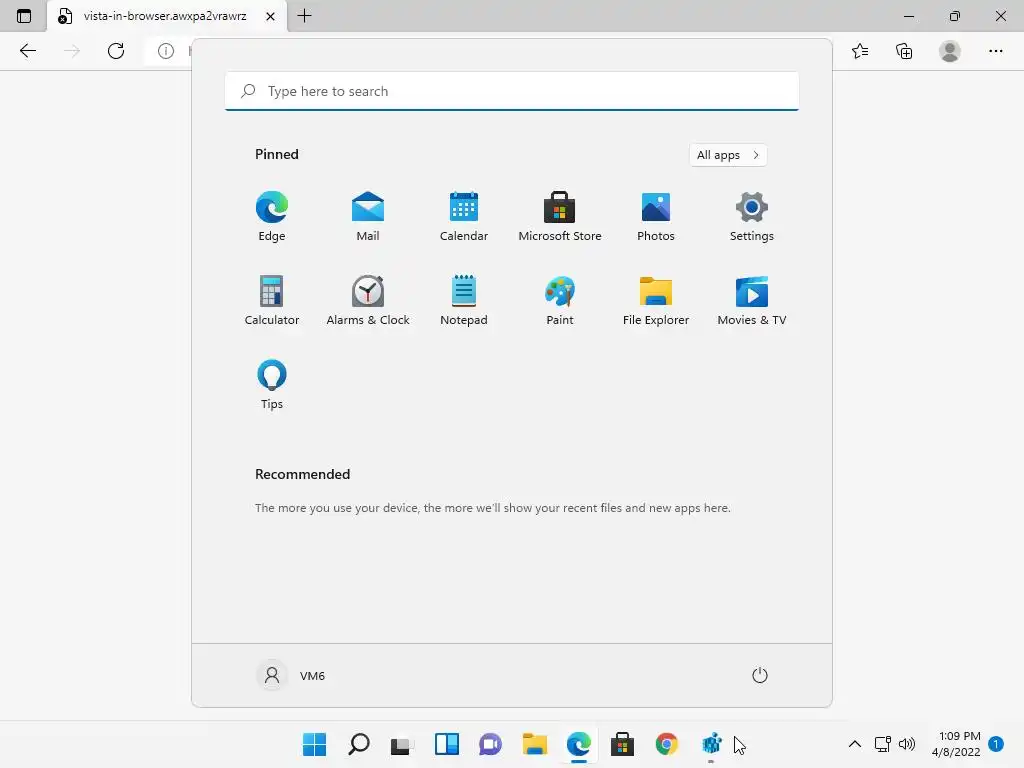Screen dimensions: 1024x768
Task: Open the clock showing 1:09 PM
Action: (x=956, y=744)
